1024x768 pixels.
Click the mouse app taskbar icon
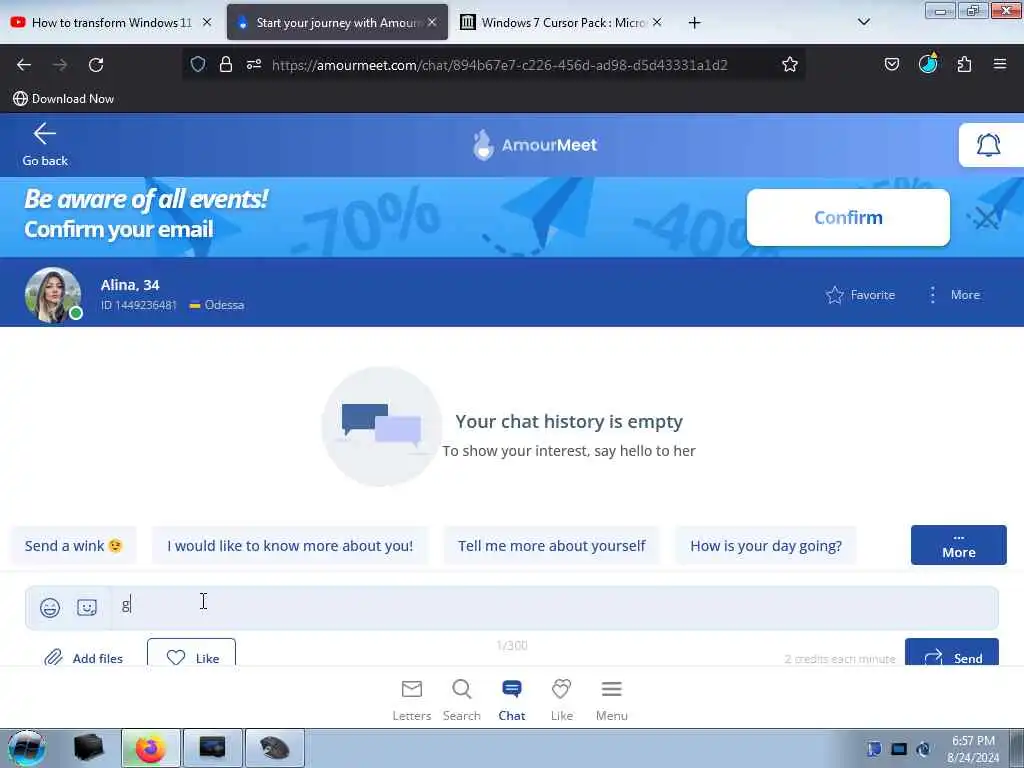[274, 748]
